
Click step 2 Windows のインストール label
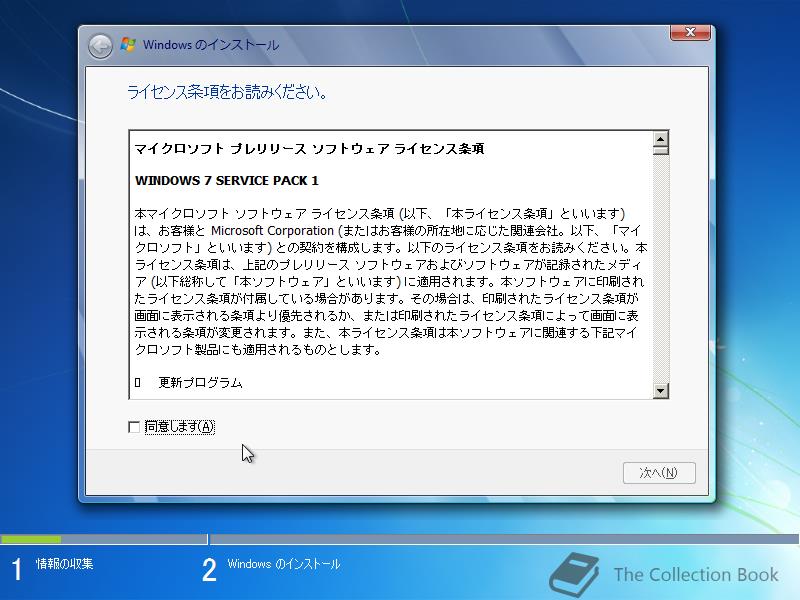coord(284,564)
